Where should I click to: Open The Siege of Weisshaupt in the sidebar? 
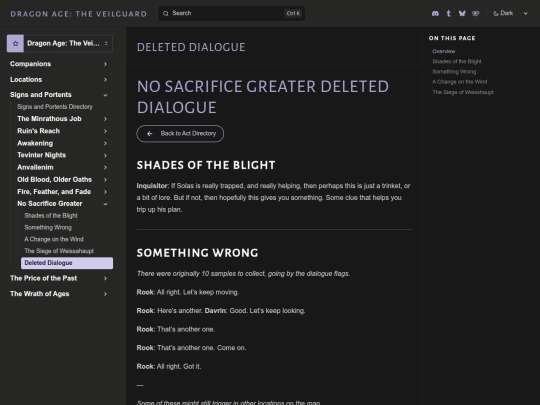pyautogui.click(x=59, y=251)
